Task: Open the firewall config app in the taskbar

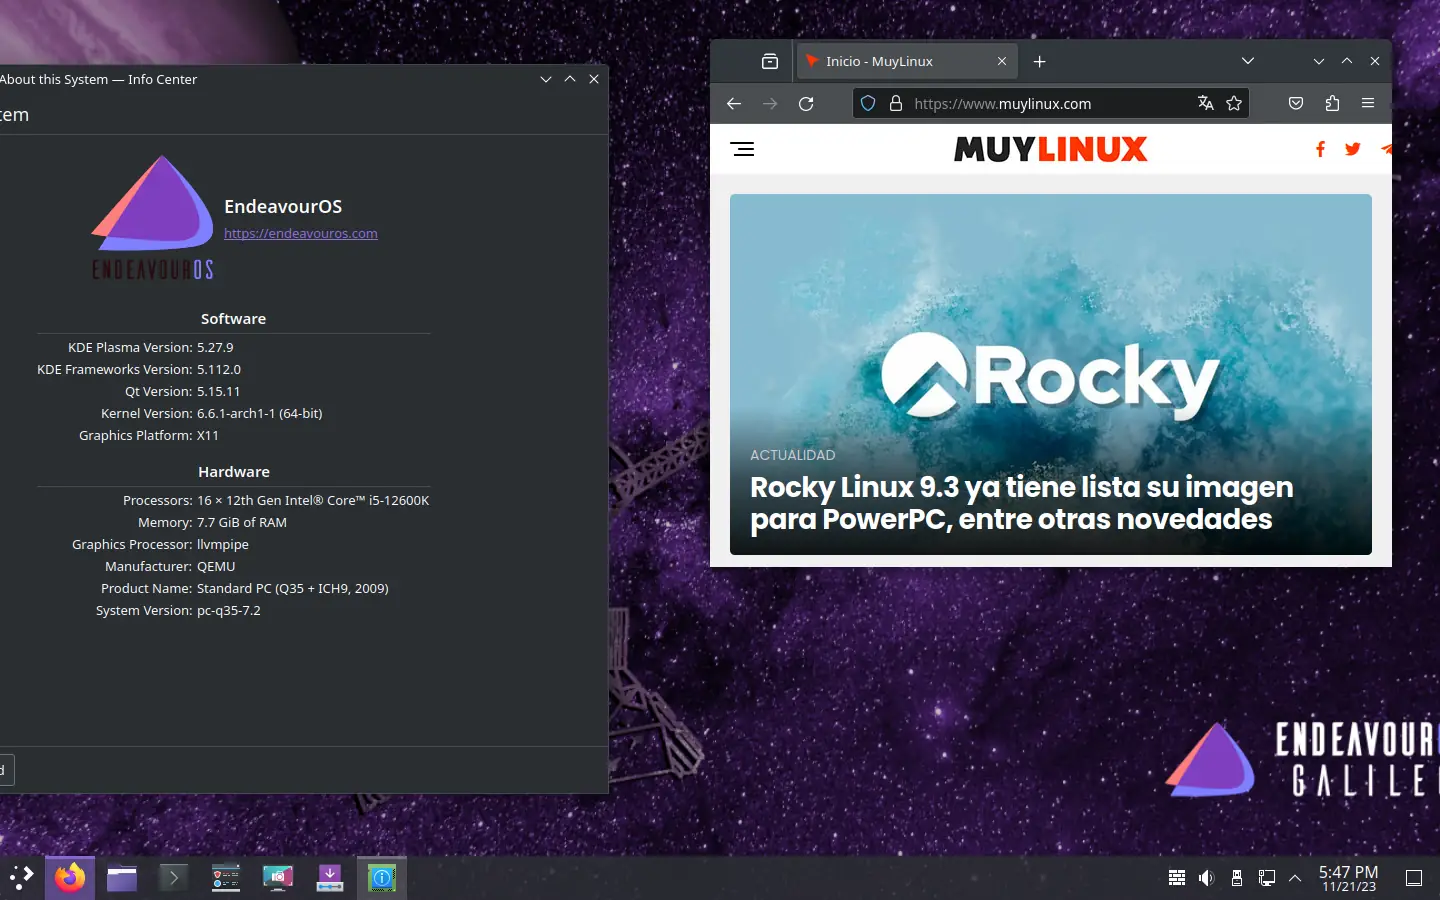Action: [x=226, y=878]
